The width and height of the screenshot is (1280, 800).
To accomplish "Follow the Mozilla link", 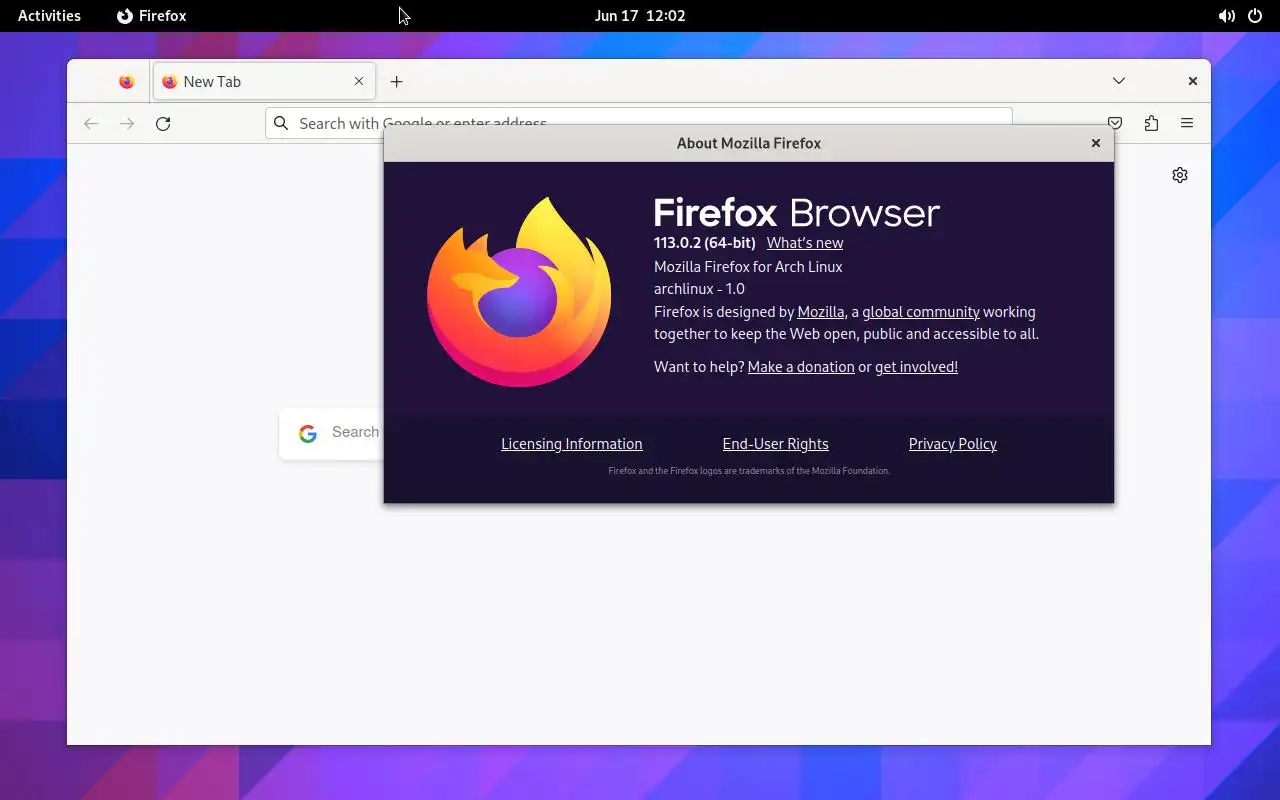I will pyautogui.click(x=821, y=312).
